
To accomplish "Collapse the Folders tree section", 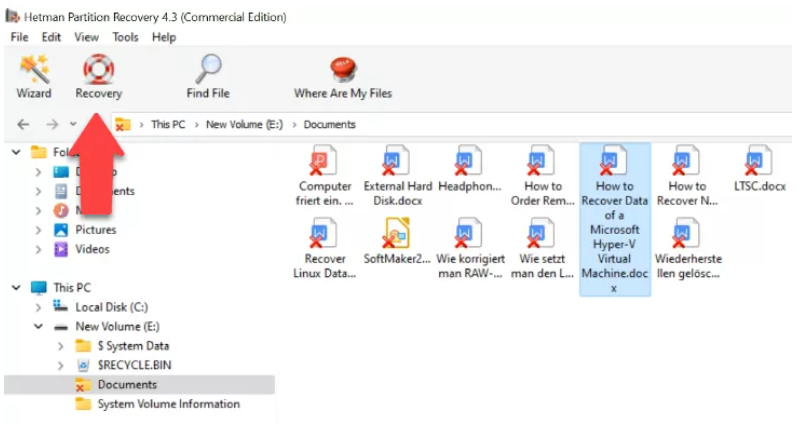I will (16, 152).
